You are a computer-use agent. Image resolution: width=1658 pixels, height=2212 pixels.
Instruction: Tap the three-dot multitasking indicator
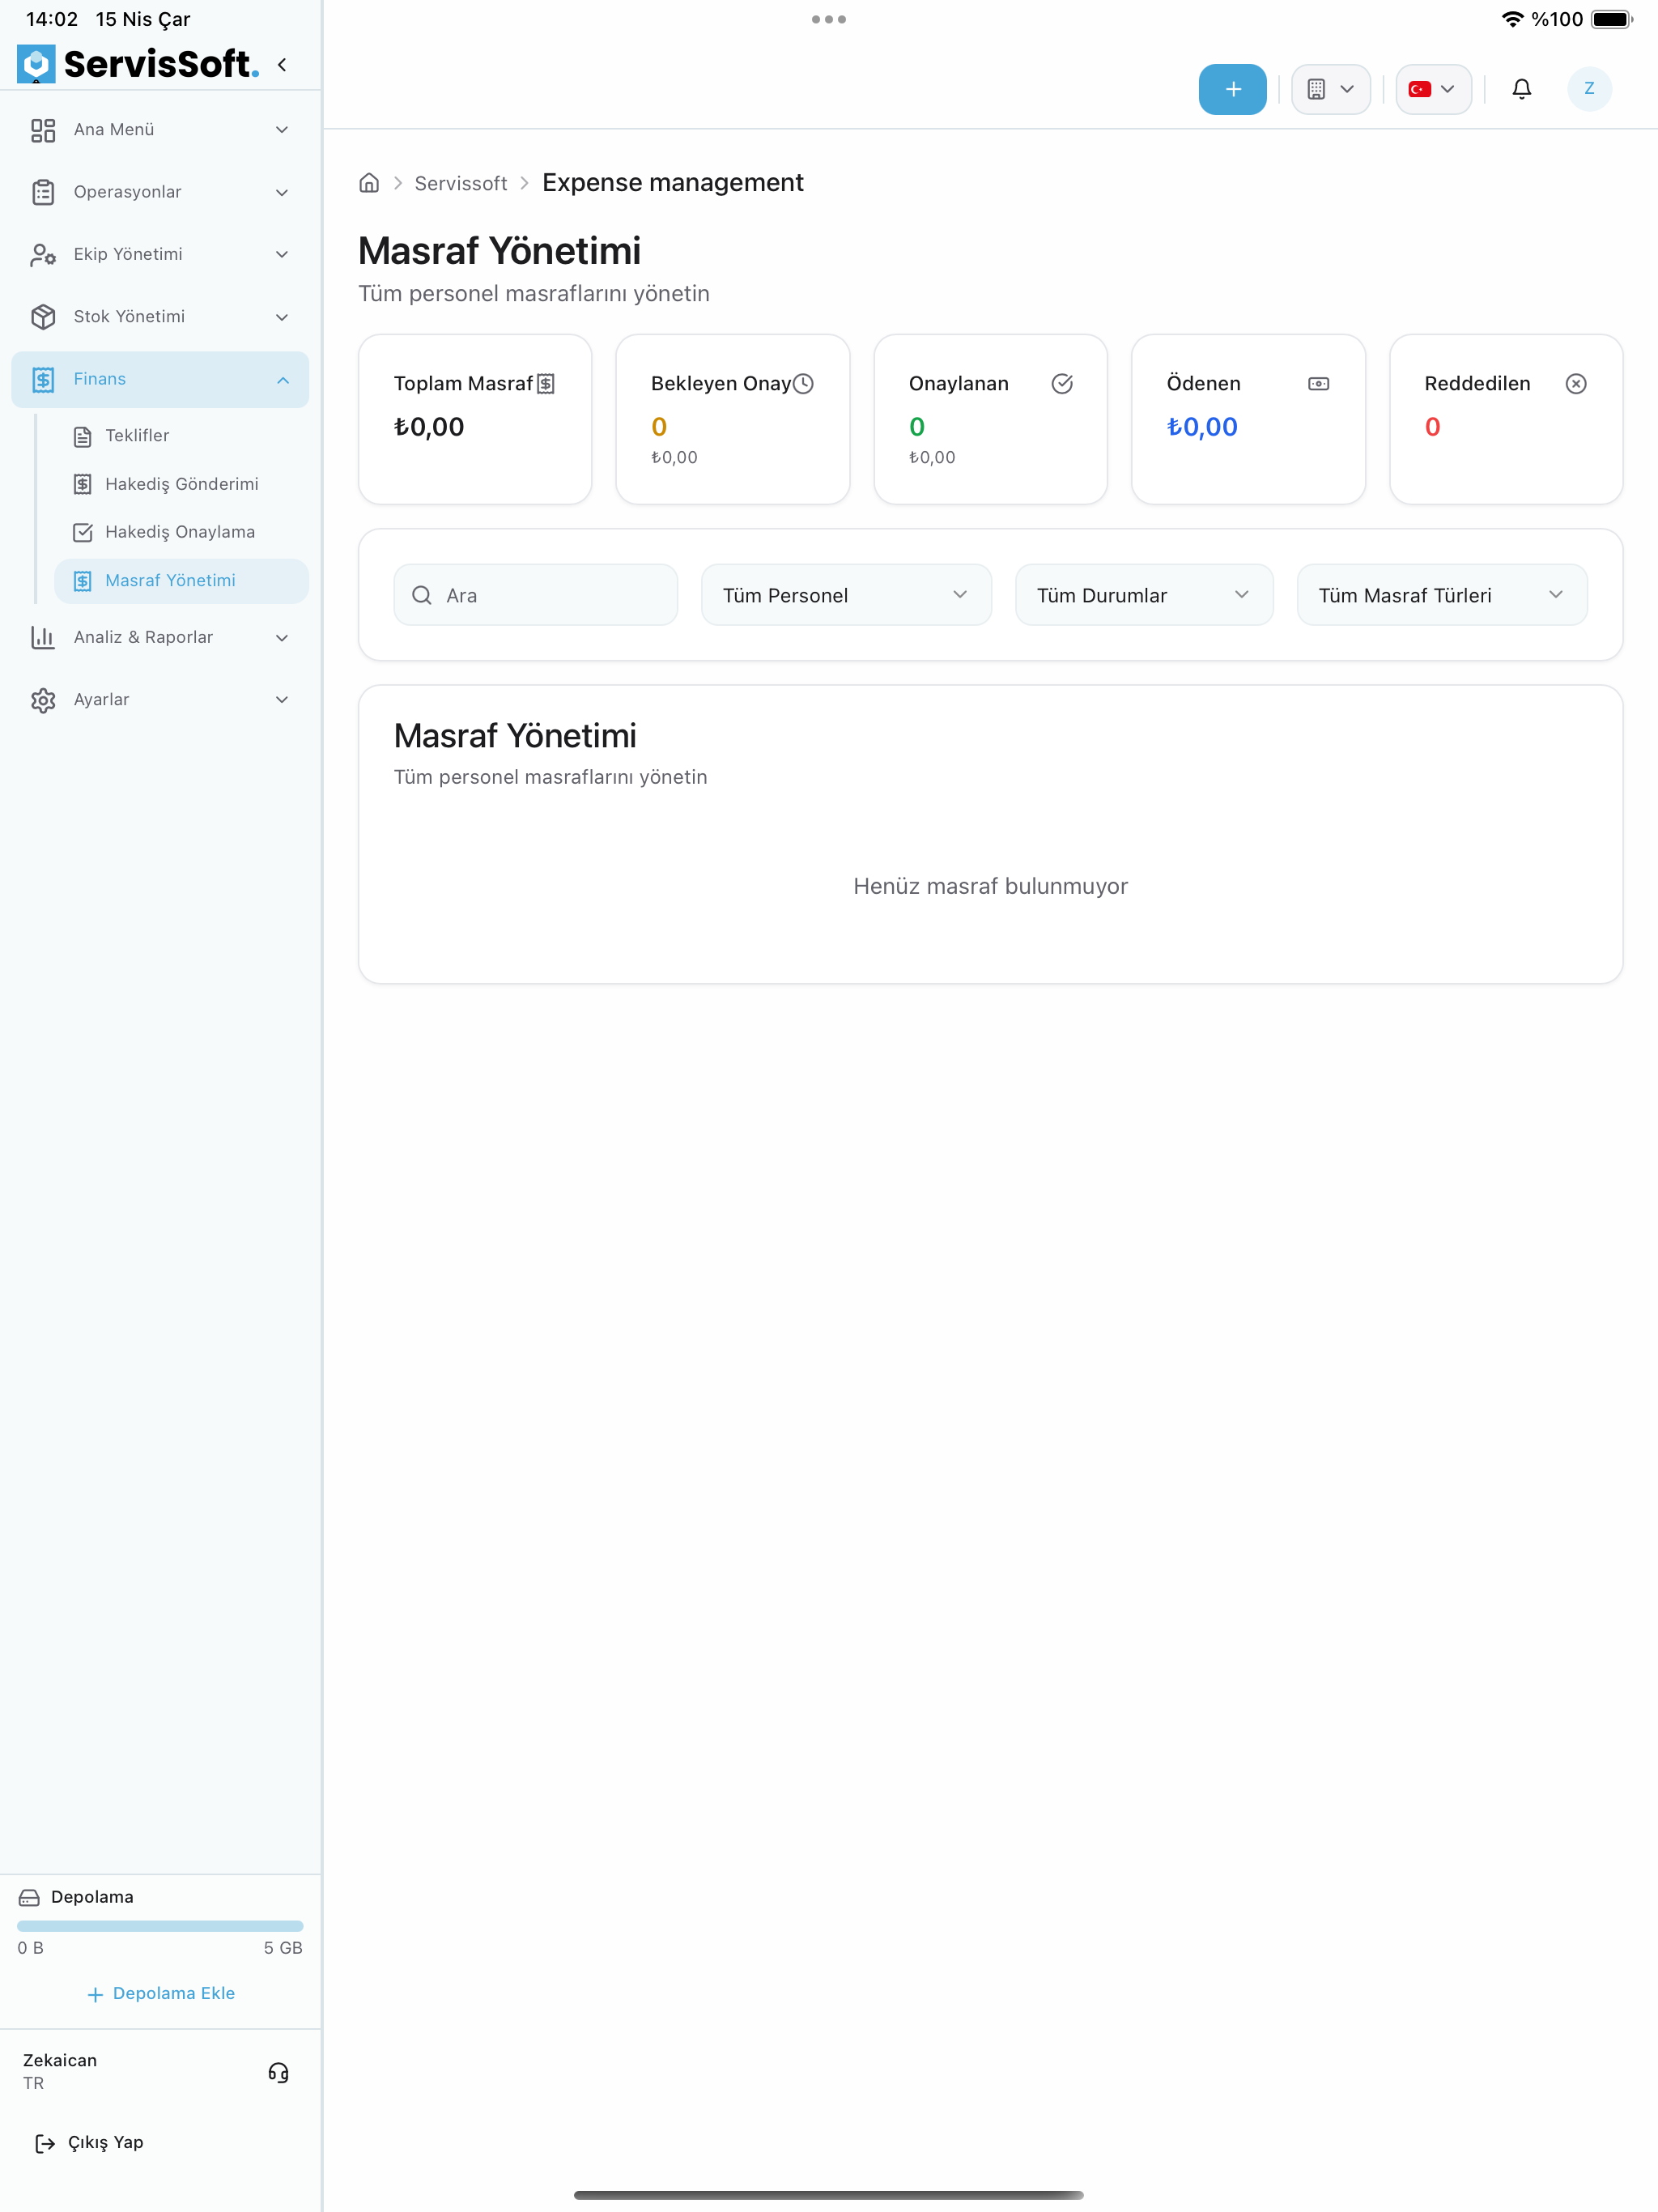tap(828, 19)
